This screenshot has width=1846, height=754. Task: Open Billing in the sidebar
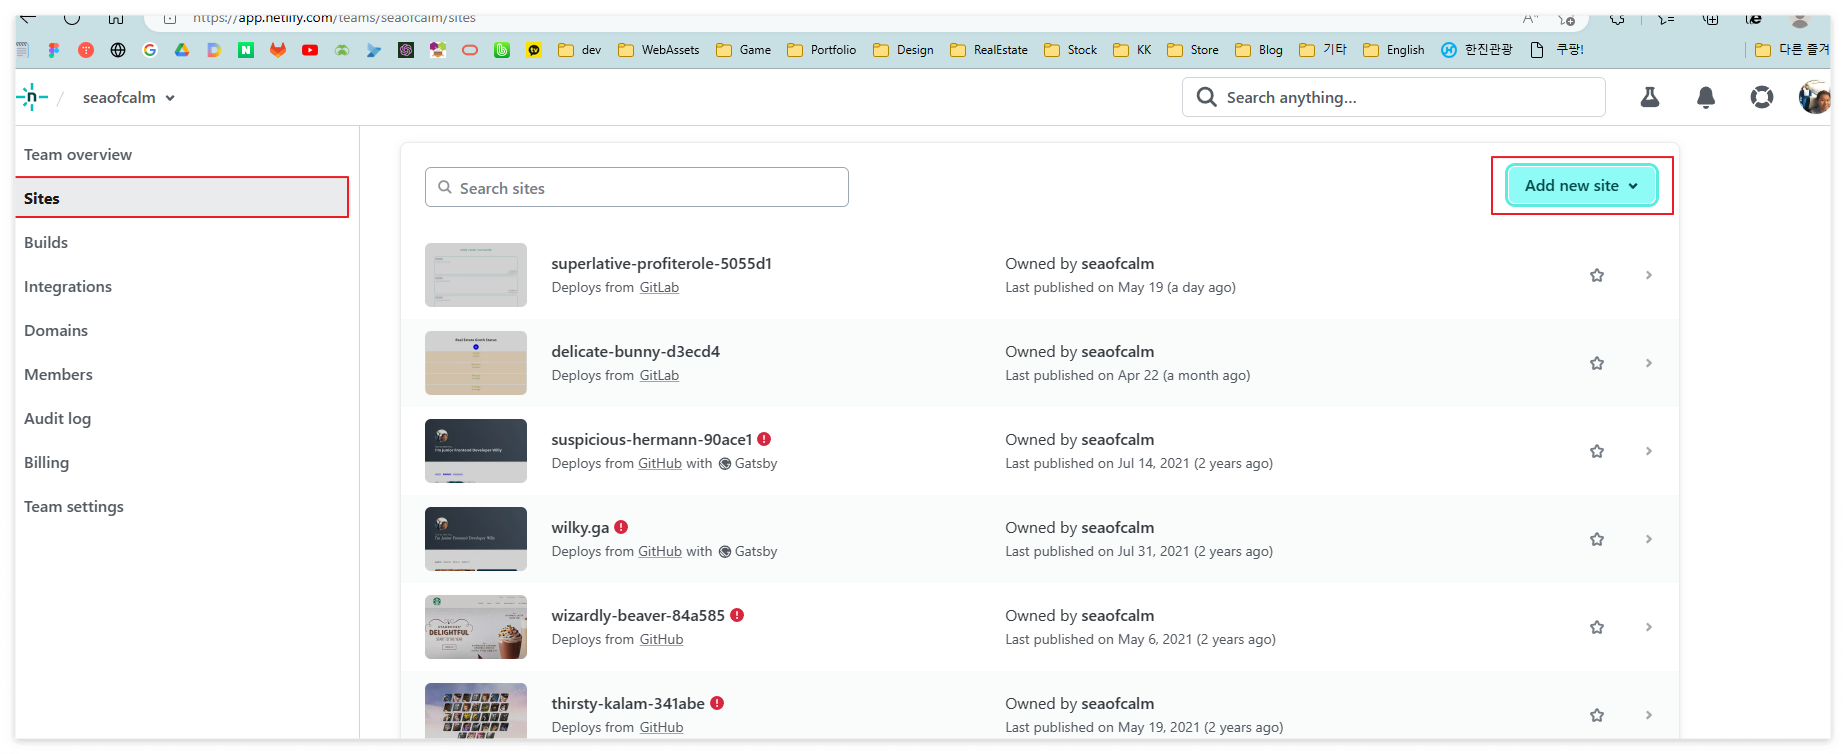coord(46,463)
